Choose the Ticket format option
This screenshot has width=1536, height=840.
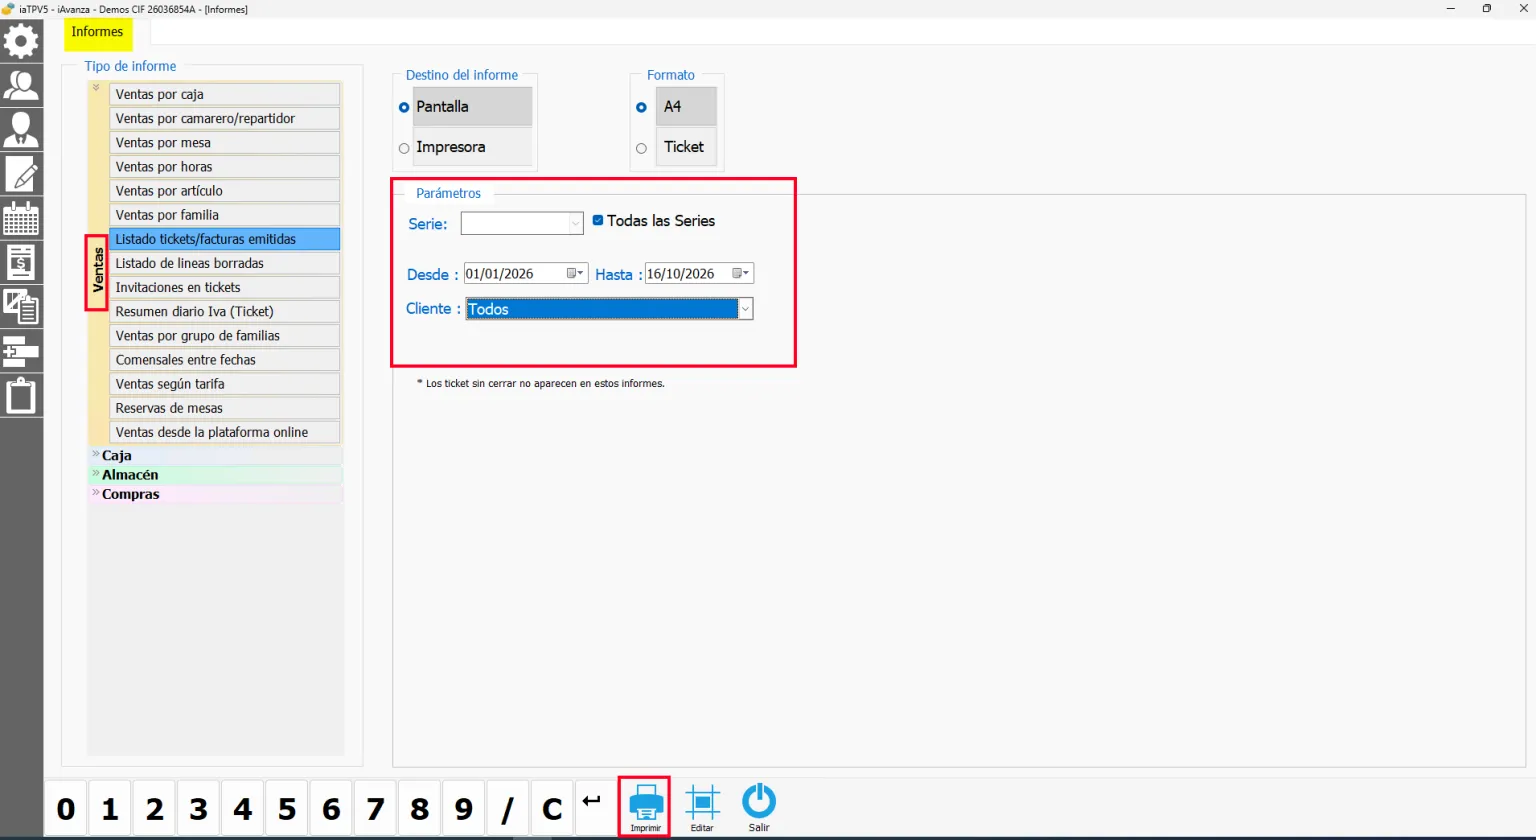point(641,148)
